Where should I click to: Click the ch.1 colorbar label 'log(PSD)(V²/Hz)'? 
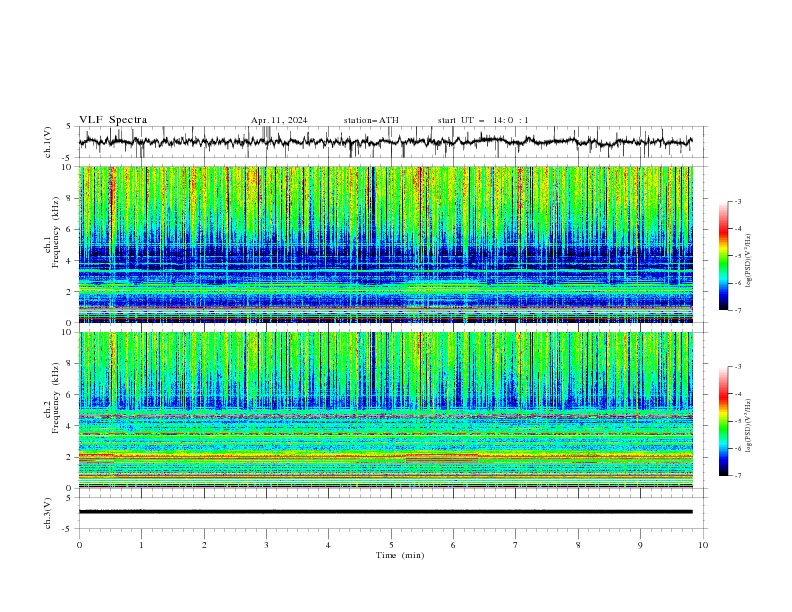[749, 261]
